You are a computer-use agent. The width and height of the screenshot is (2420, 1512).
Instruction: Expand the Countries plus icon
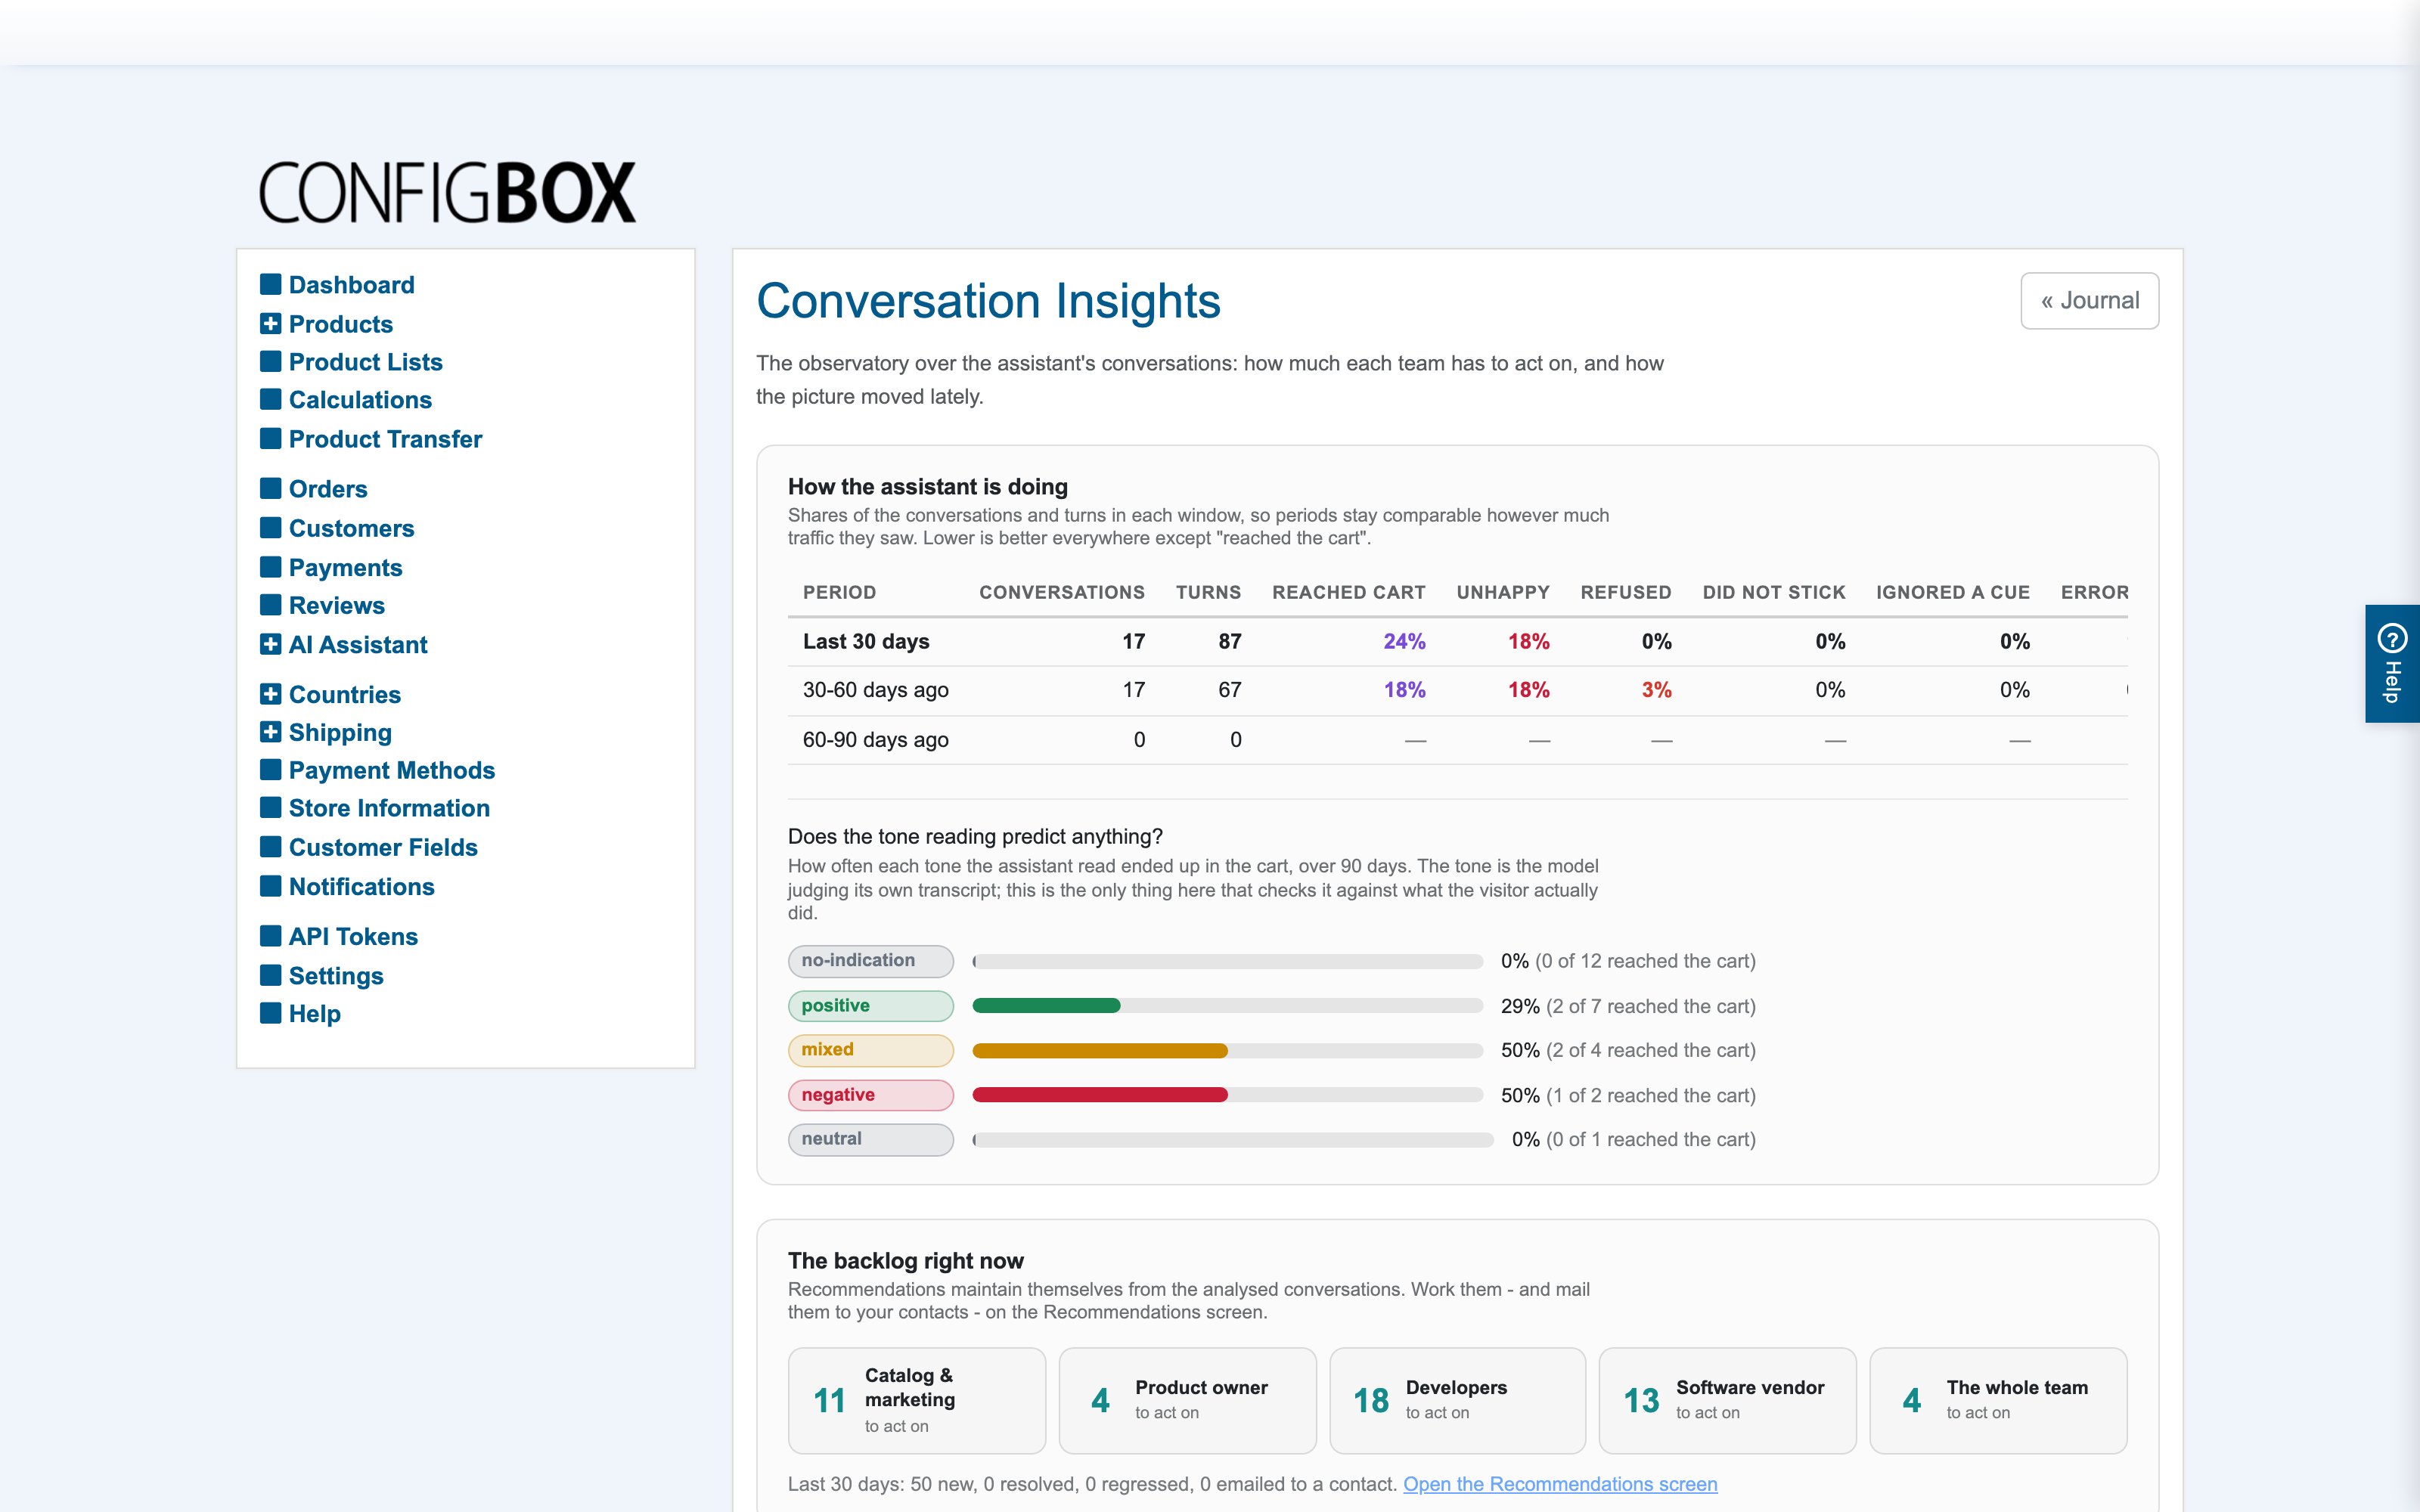click(270, 693)
